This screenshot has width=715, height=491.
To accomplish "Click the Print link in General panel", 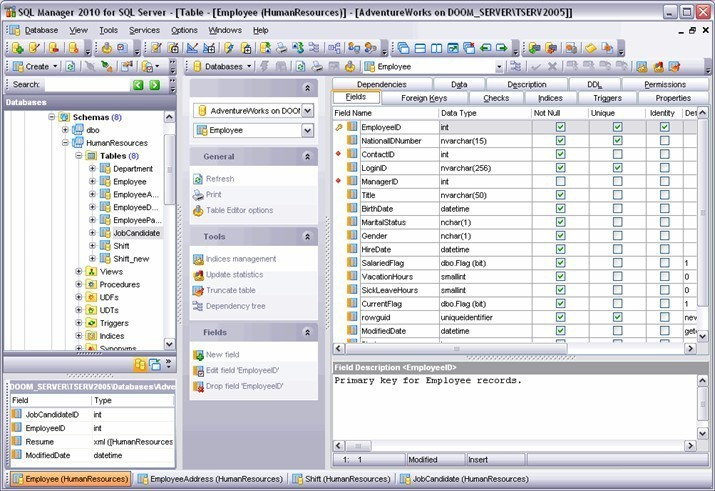I will (x=213, y=195).
